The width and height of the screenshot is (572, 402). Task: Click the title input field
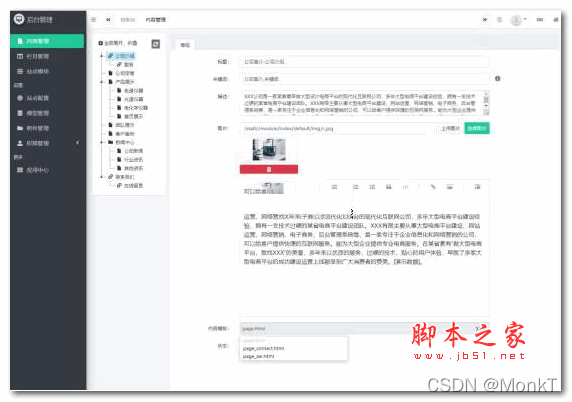364,62
